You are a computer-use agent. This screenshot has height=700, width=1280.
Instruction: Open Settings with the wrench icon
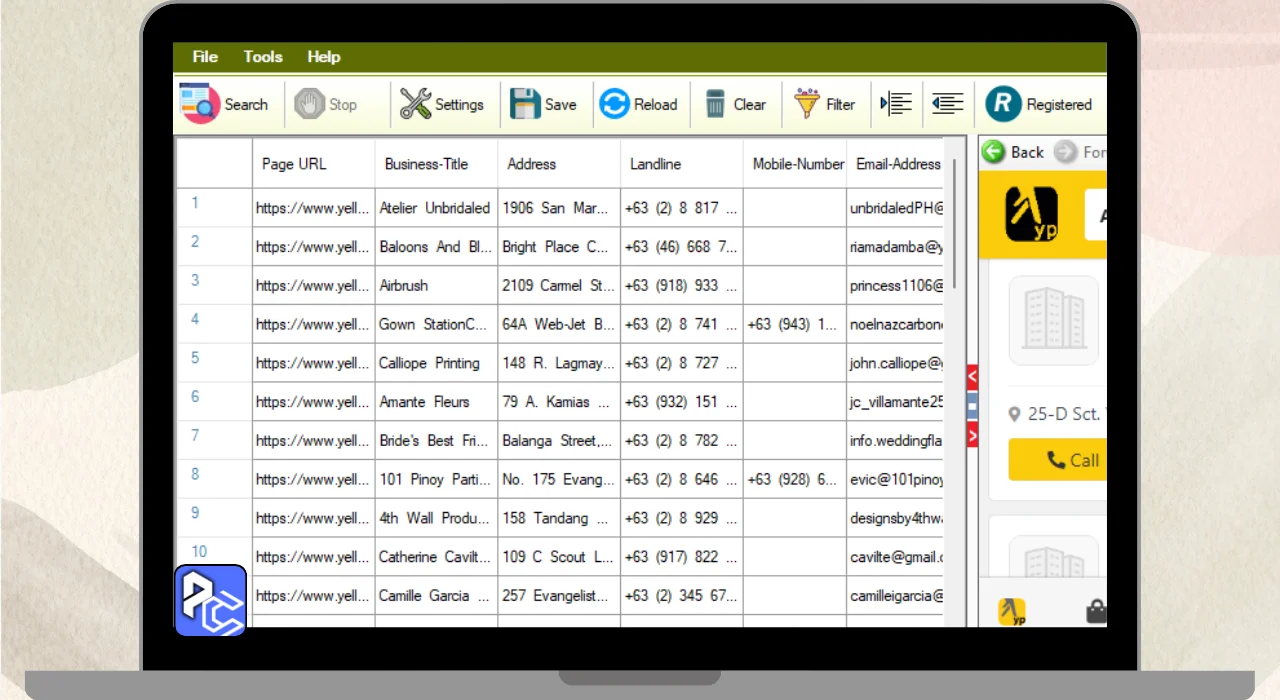click(x=415, y=104)
